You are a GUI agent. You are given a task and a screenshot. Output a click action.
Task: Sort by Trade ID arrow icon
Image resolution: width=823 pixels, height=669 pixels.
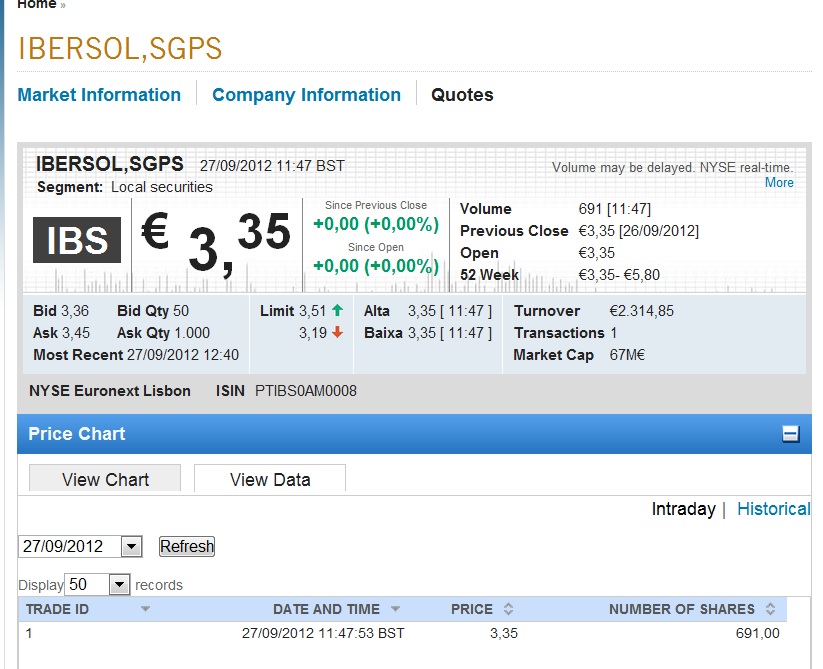(145, 609)
